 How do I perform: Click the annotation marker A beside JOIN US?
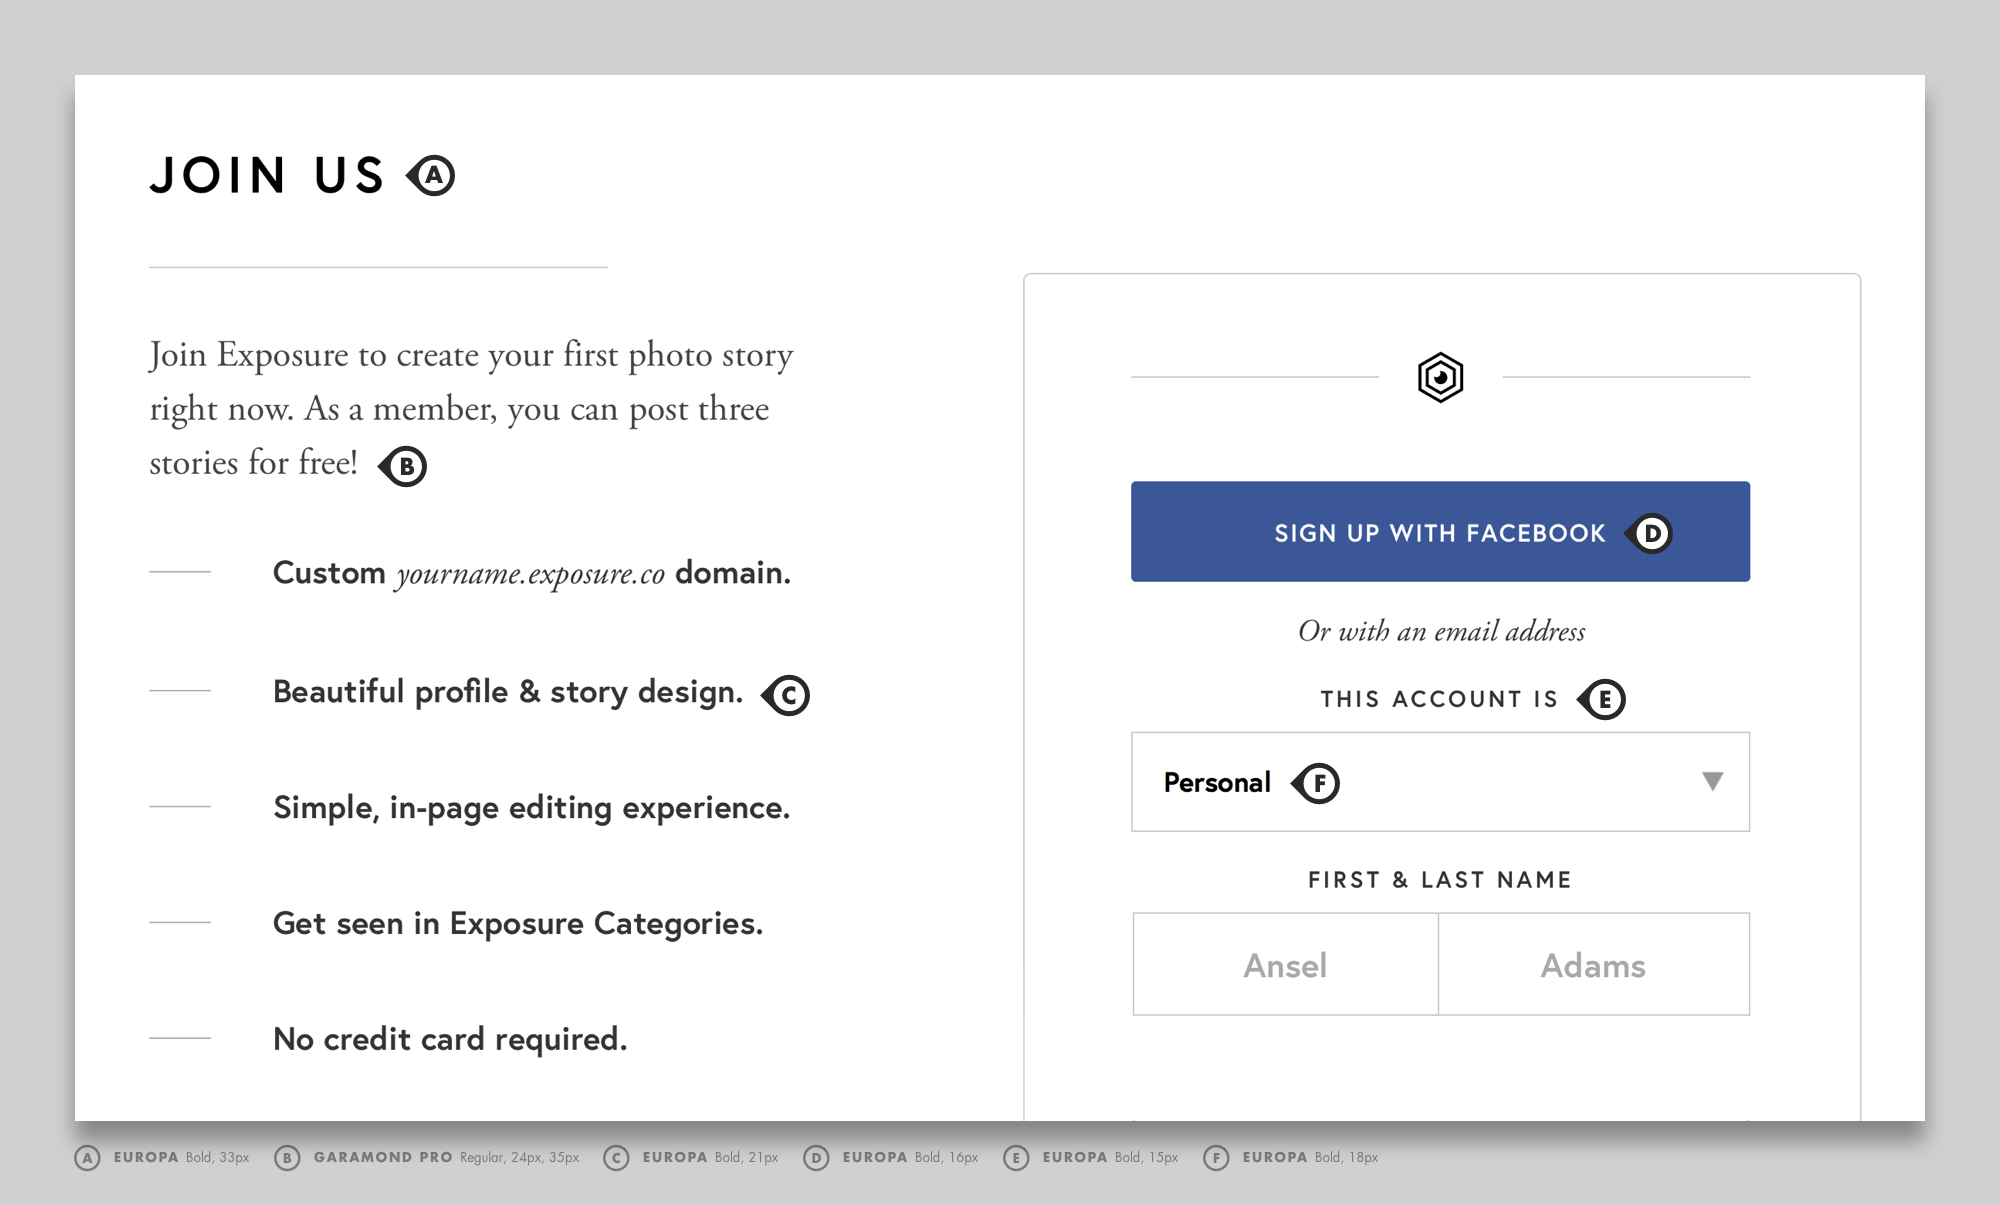(433, 176)
